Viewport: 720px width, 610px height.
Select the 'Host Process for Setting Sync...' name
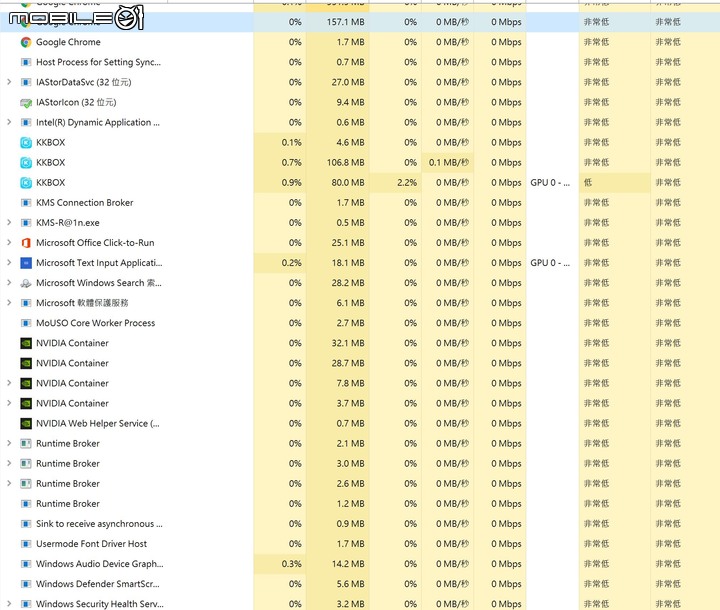click(x=98, y=62)
